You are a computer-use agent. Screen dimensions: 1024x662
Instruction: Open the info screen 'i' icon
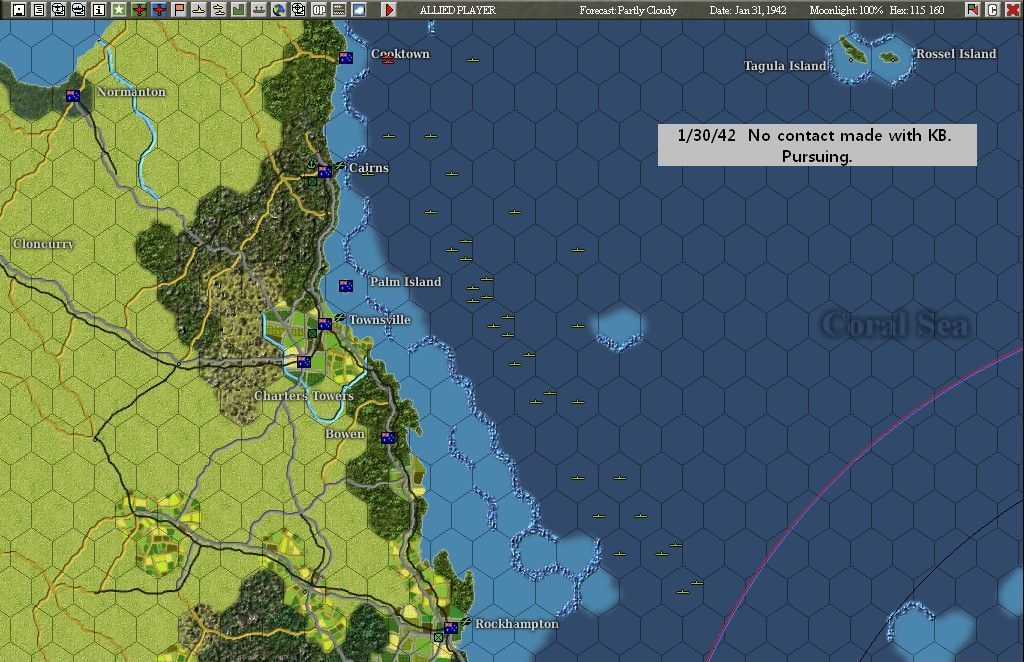pos(99,10)
